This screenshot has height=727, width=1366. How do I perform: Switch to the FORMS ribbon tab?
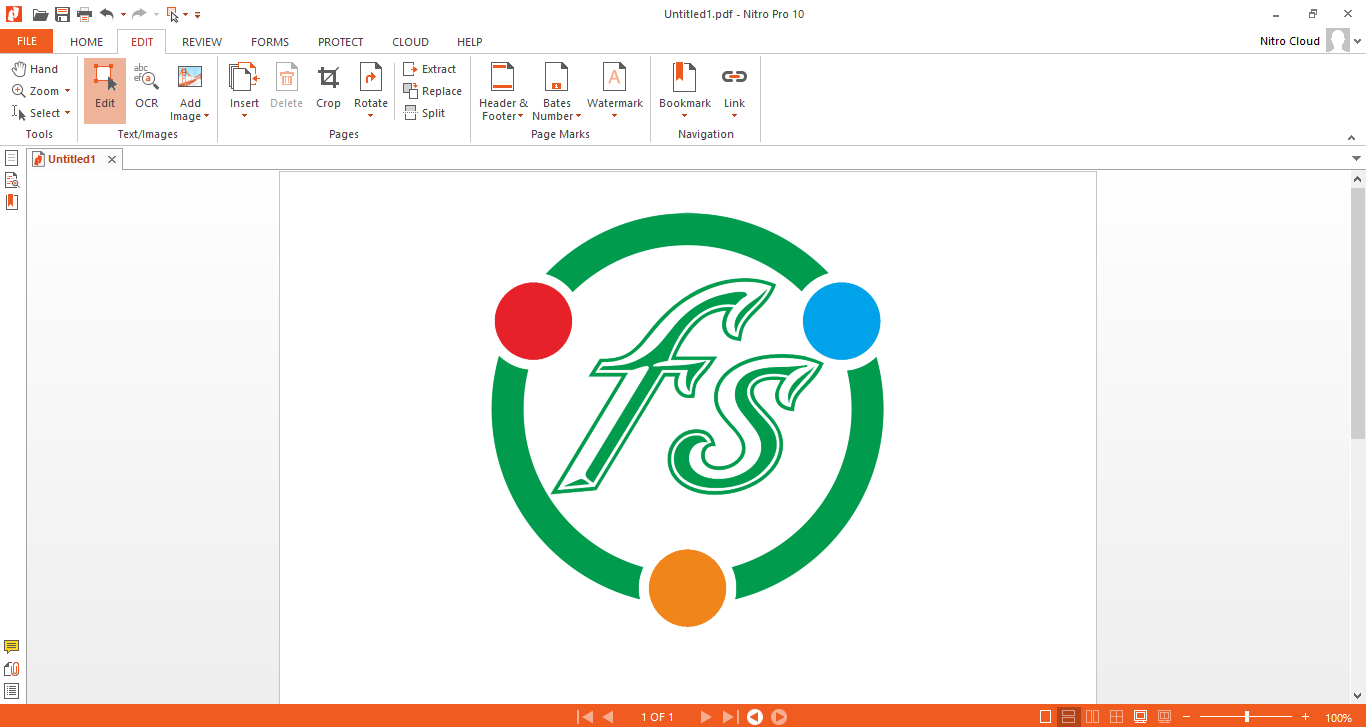pyautogui.click(x=270, y=42)
